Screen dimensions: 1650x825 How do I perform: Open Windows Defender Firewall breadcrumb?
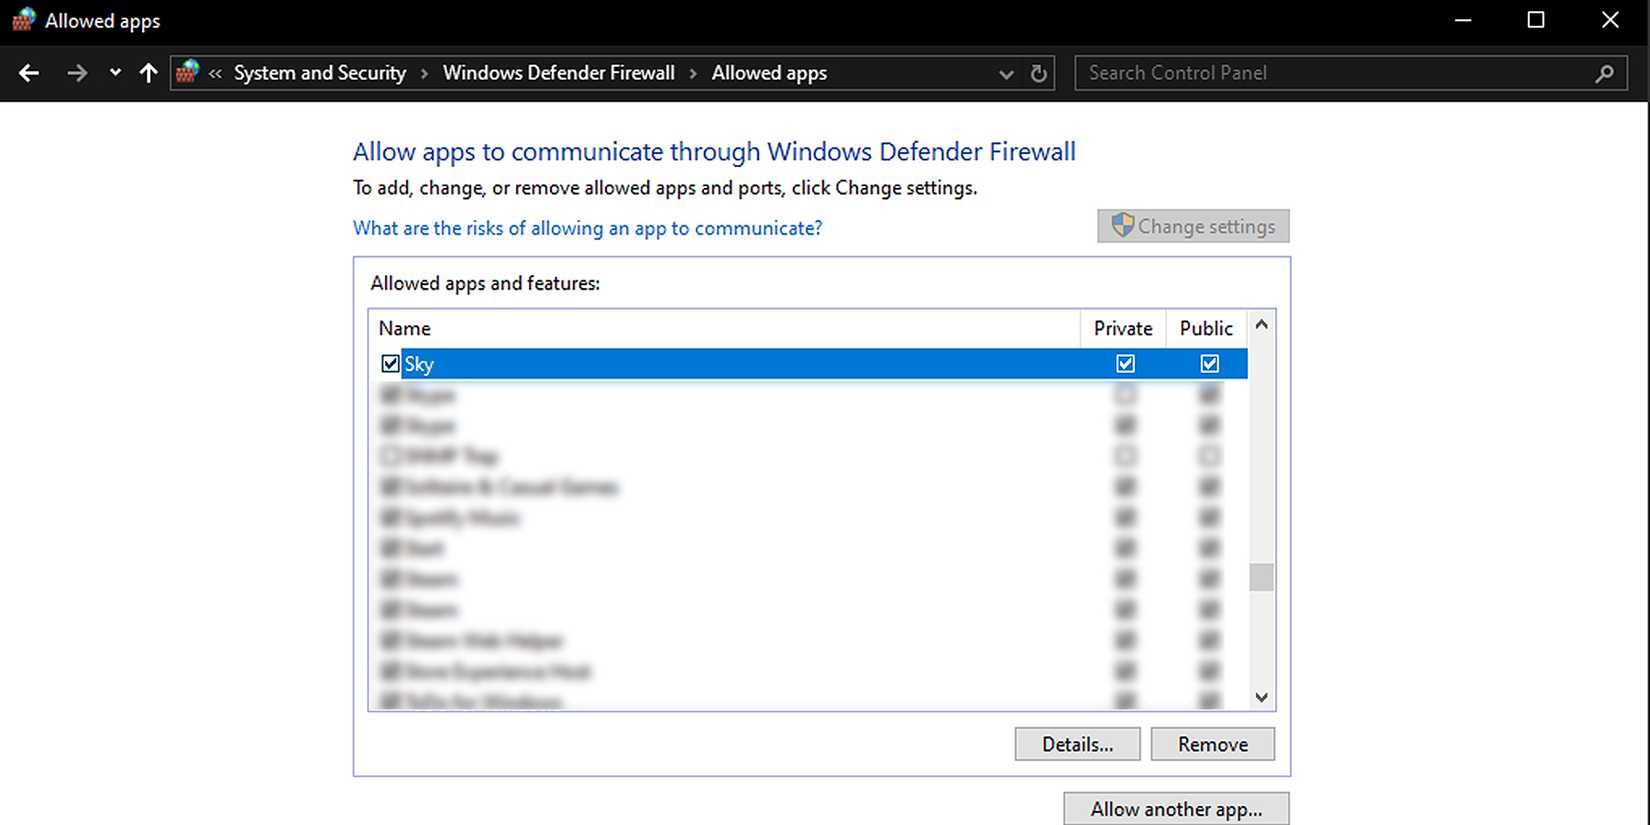pyautogui.click(x=559, y=73)
